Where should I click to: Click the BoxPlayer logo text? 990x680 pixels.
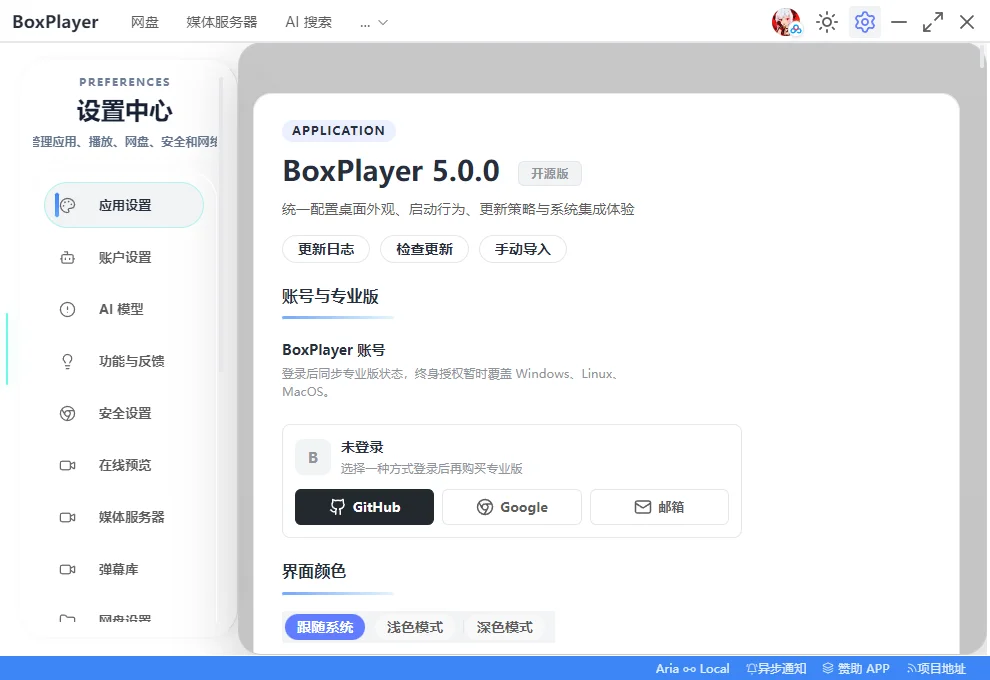click(x=56, y=22)
